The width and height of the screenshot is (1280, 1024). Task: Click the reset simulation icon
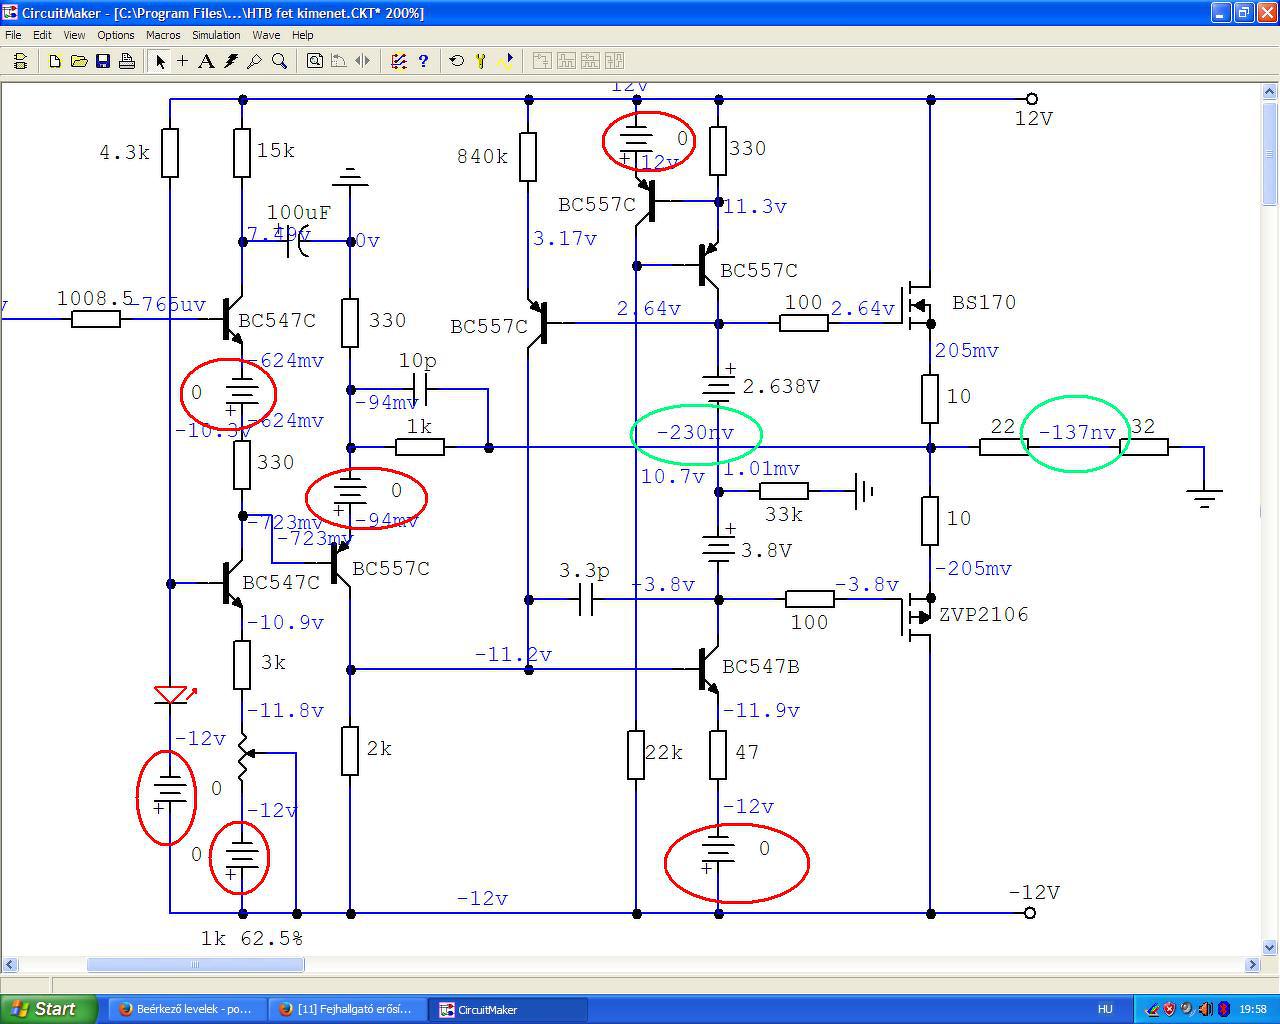click(x=457, y=61)
